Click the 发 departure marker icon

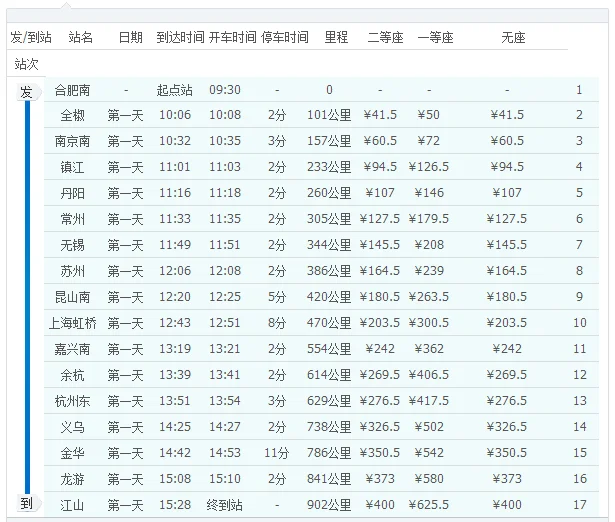[28, 93]
